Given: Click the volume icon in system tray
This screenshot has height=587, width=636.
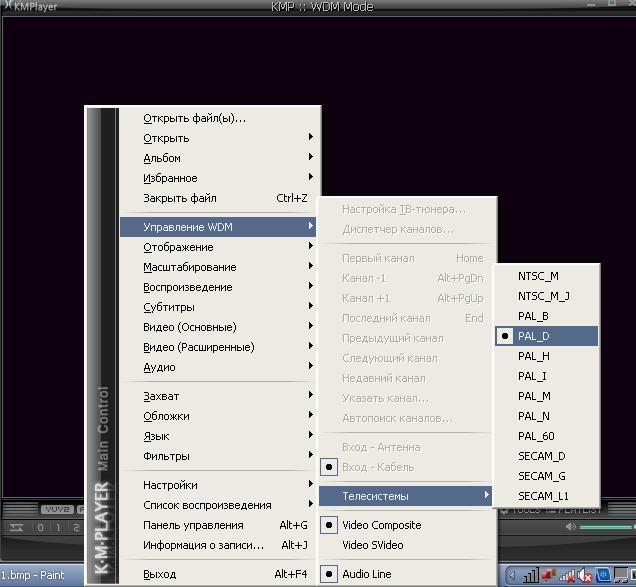Looking at the screenshot, I should click(x=582, y=576).
